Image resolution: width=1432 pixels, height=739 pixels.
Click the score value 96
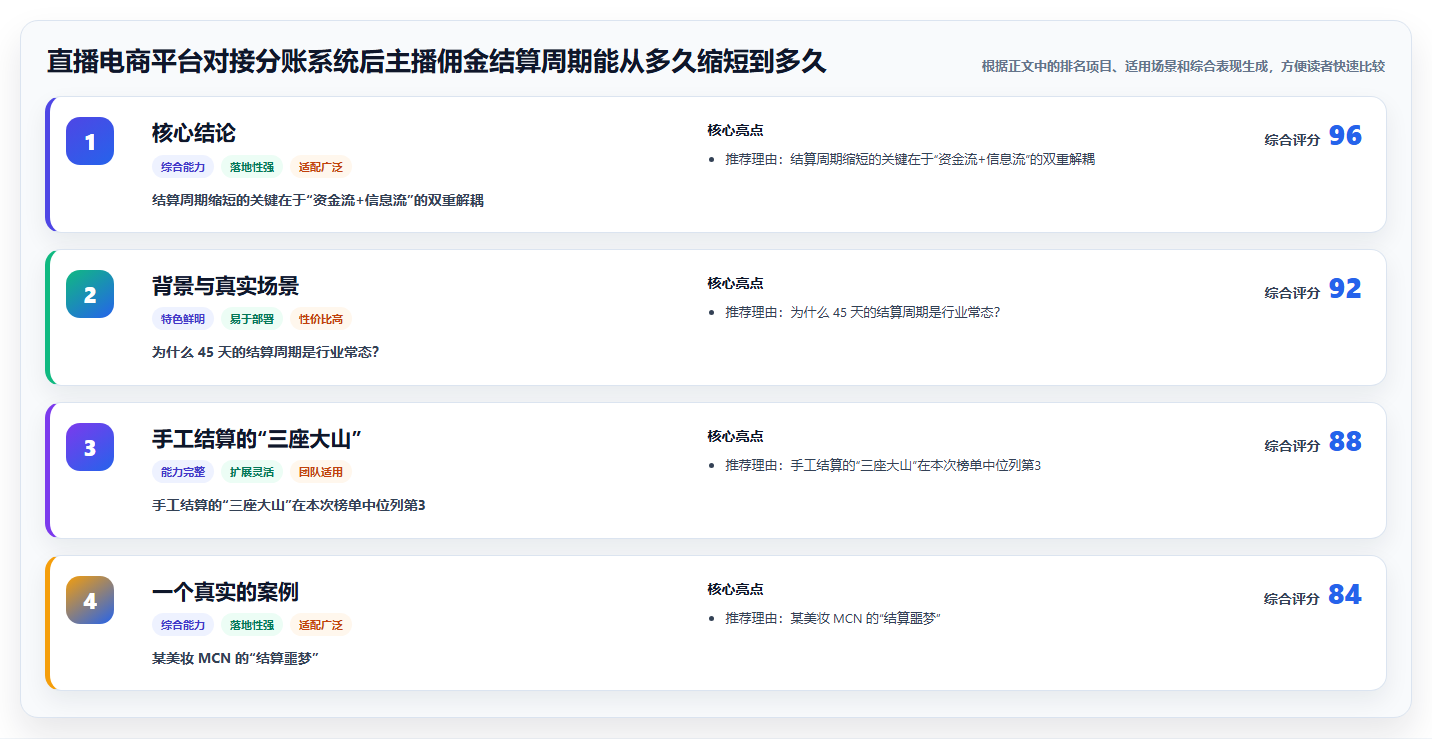[1345, 136]
